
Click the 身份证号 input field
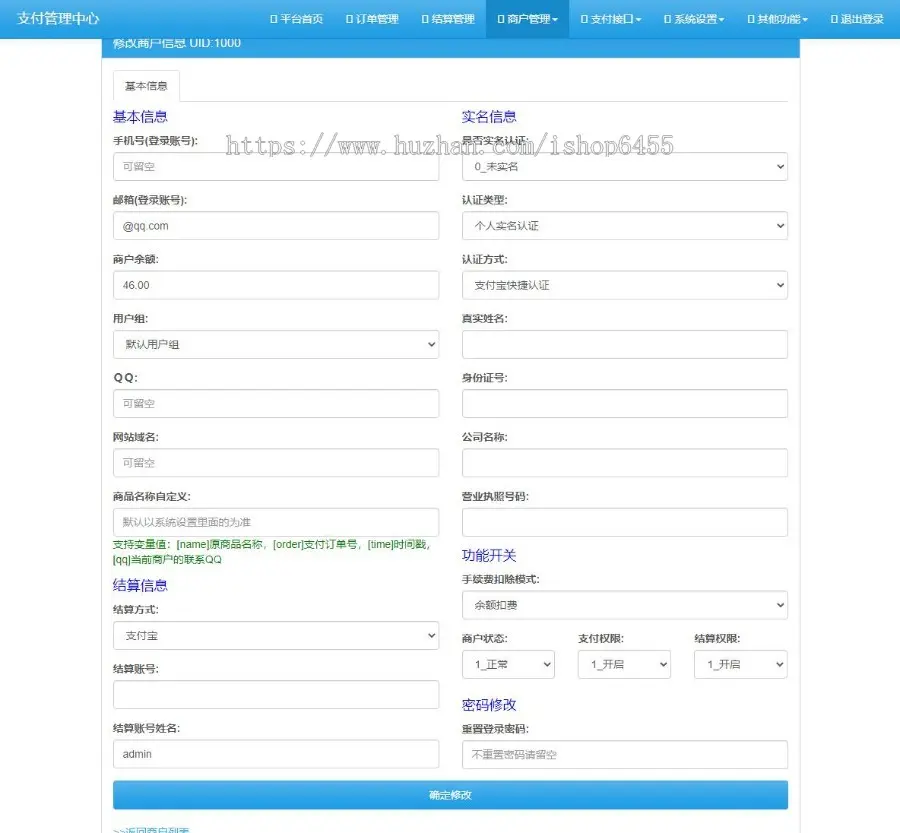tap(624, 404)
